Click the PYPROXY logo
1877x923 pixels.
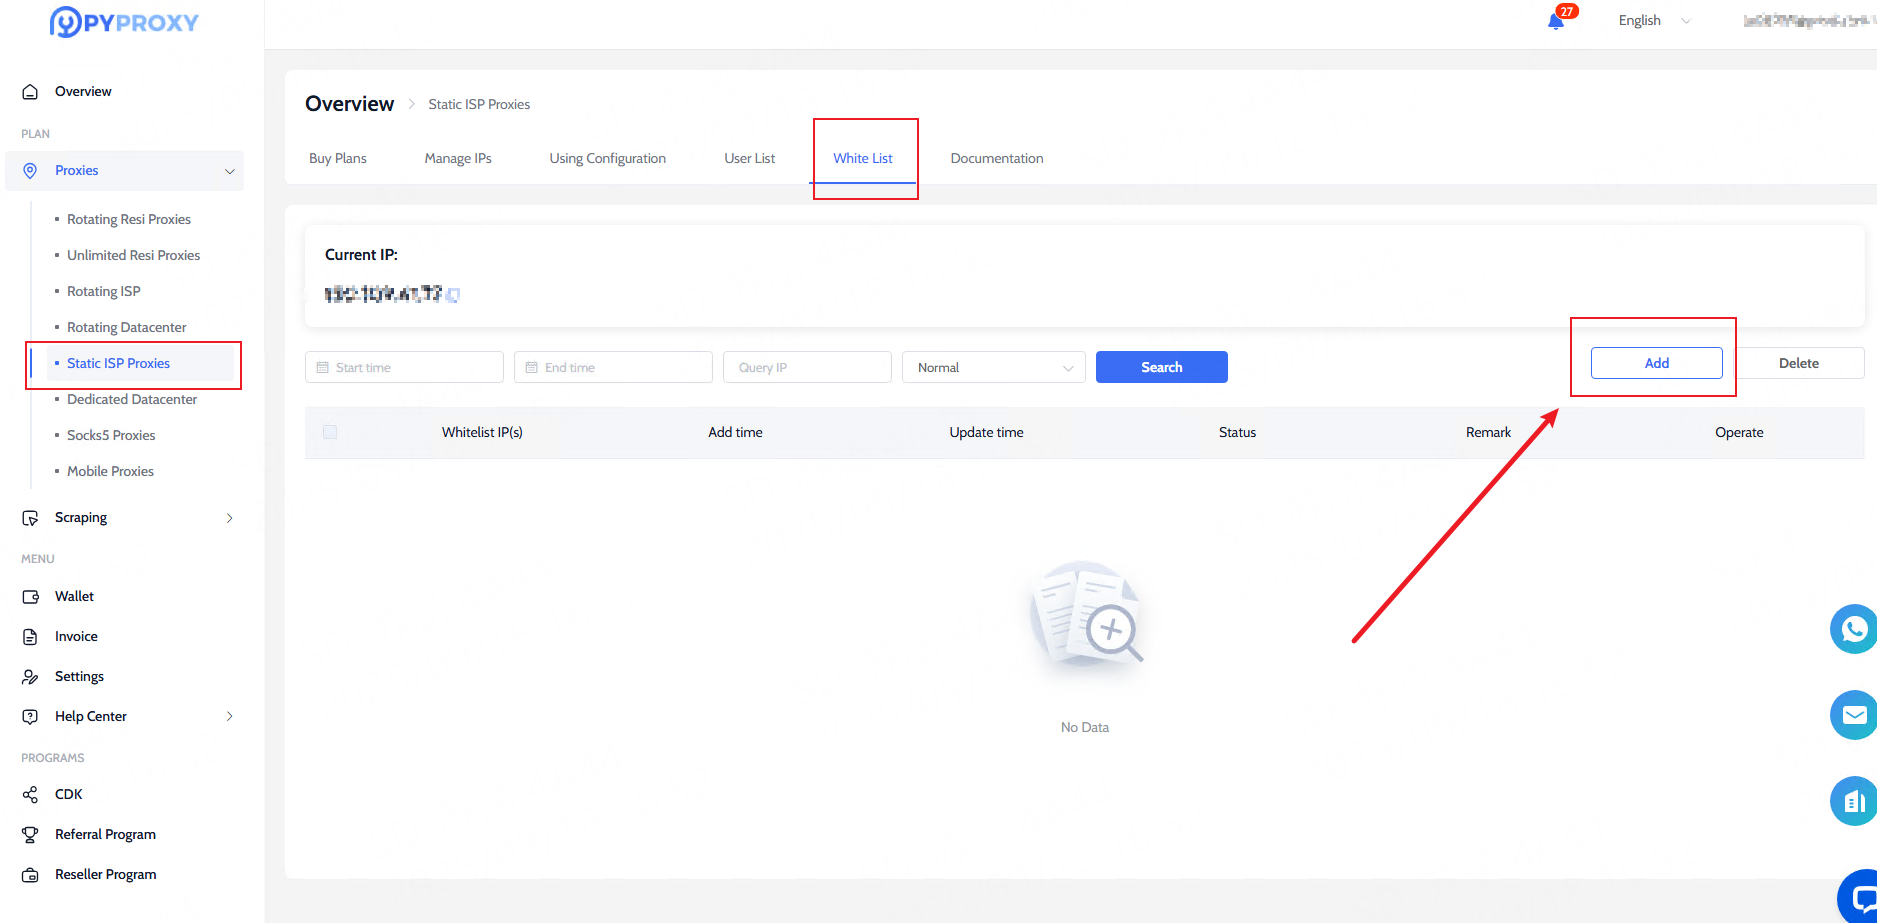tap(124, 22)
